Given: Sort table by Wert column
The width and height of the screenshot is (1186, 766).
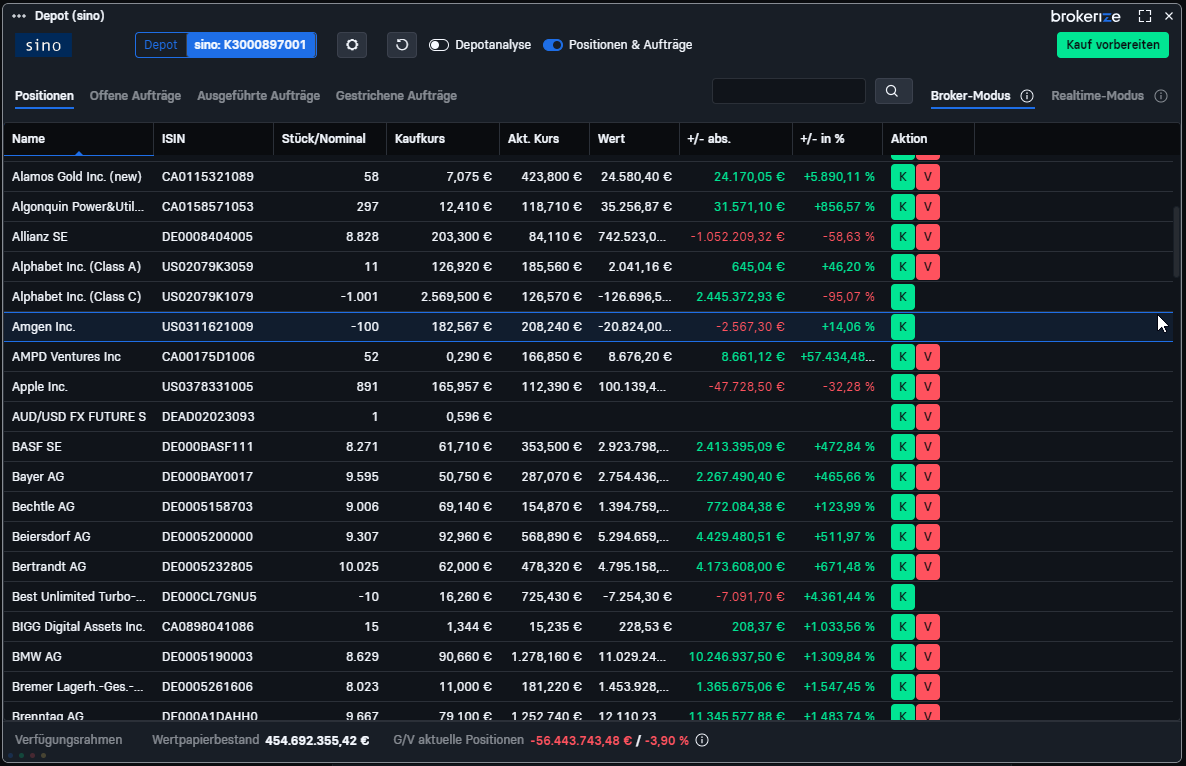Looking at the screenshot, I should 634,139.
